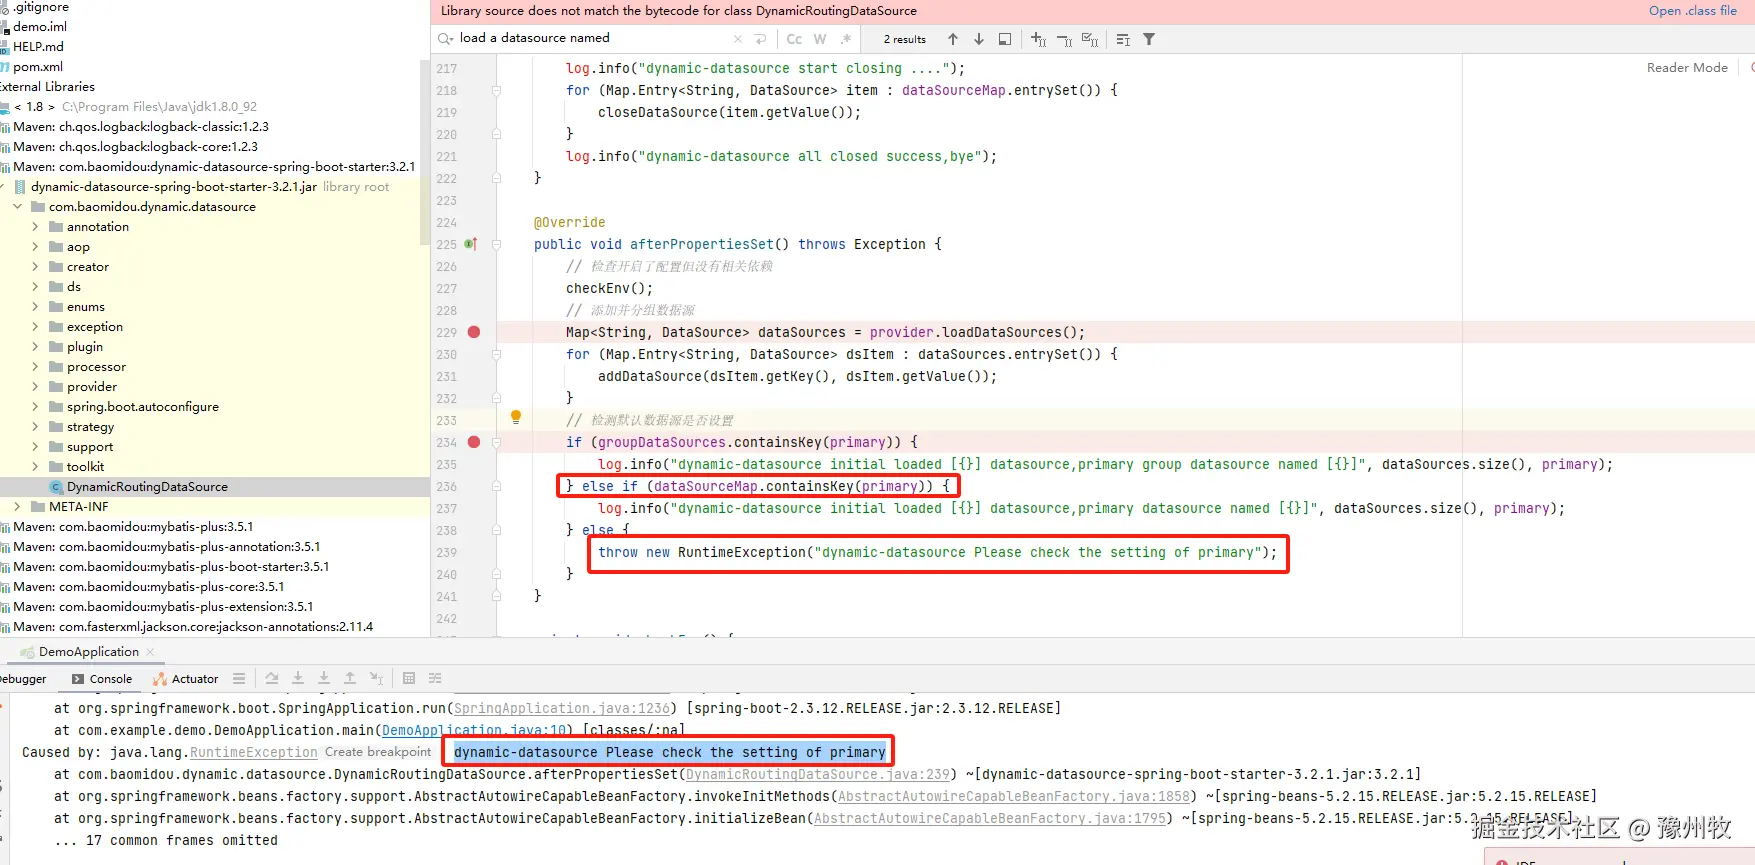The image size is (1755, 865).
Task: Select Maven mybatis-plus-core:3.5.1 library
Action: [148, 587]
